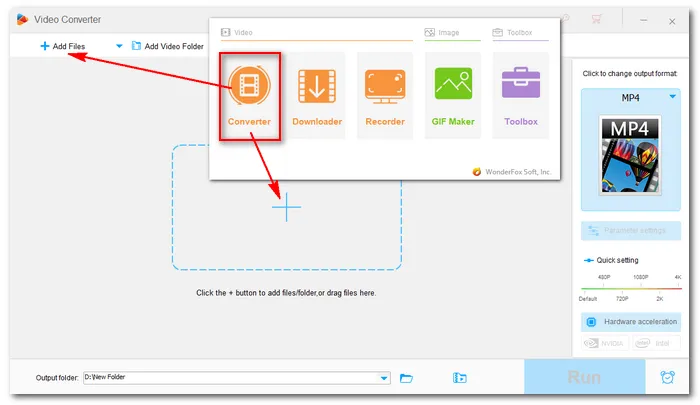The width and height of the screenshot is (700, 405).
Task: Launch the Recorder tool
Action: coord(385,96)
